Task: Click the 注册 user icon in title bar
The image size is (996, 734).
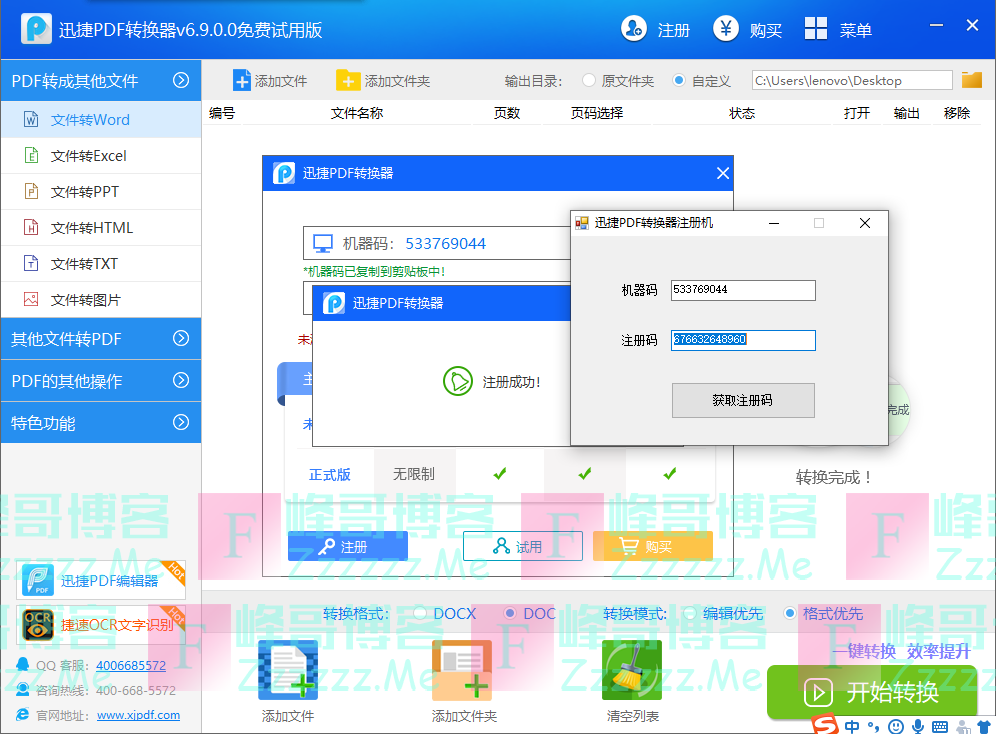Action: click(x=634, y=29)
